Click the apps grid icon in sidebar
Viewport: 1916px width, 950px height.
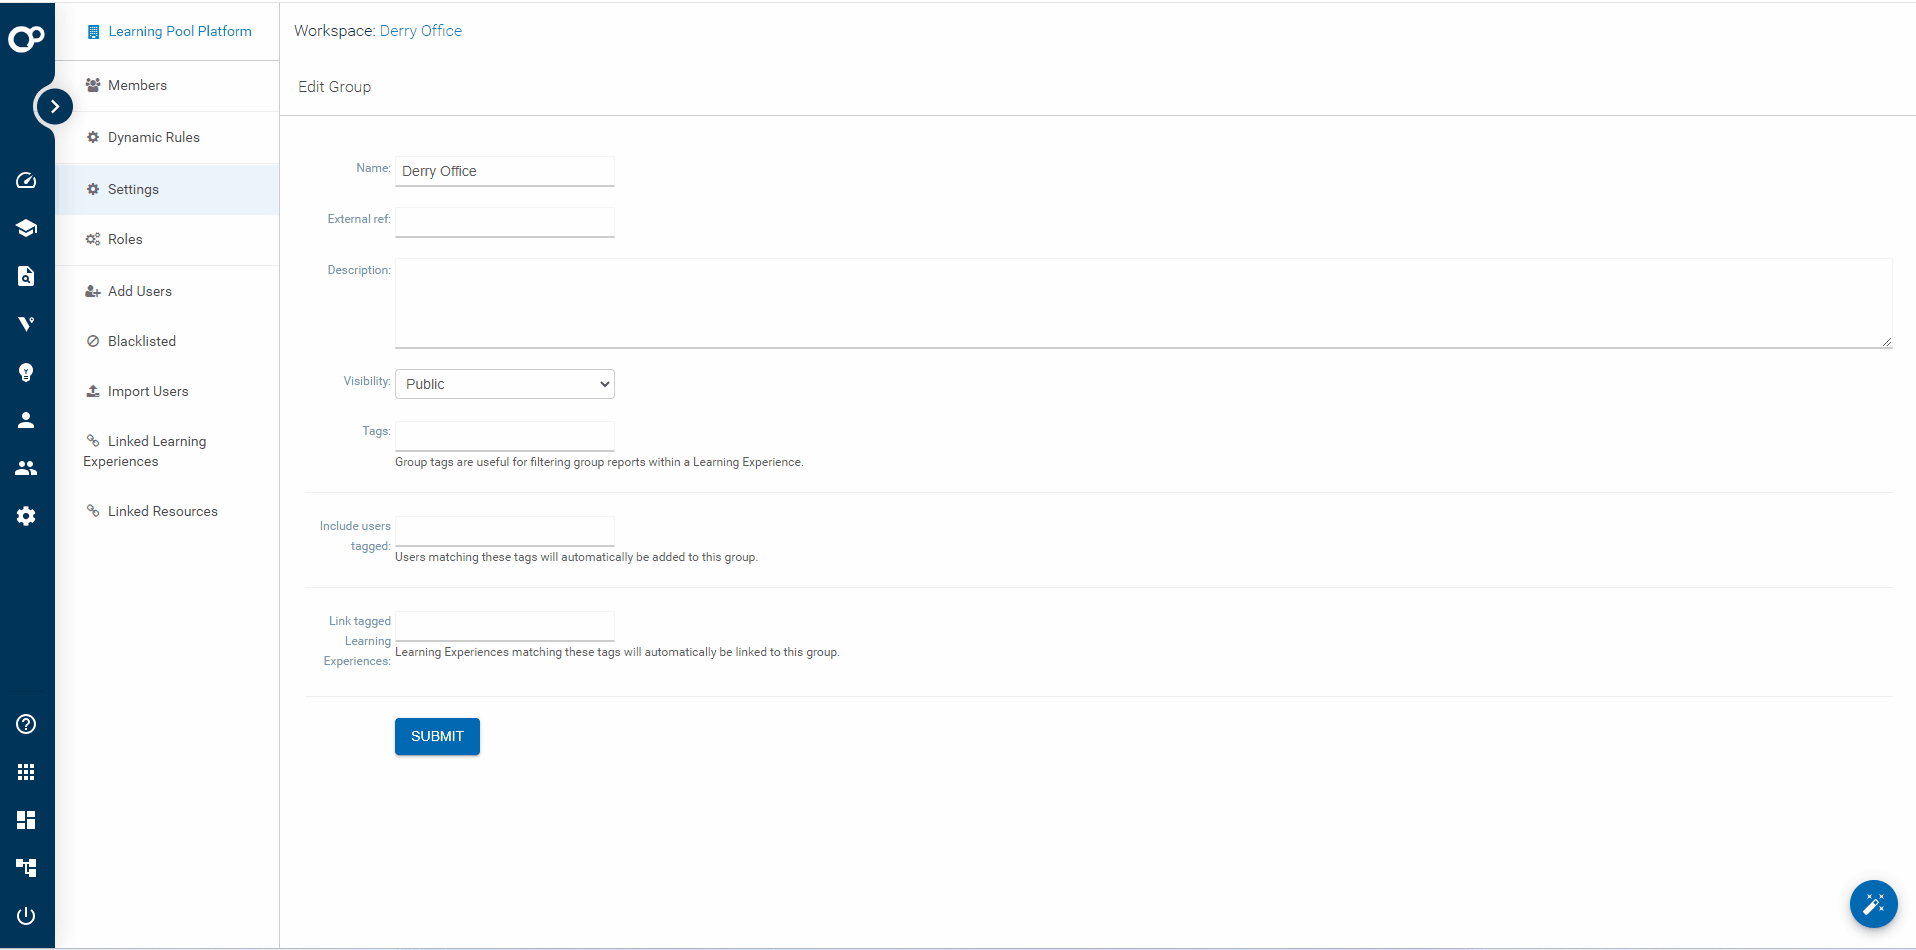tap(26, 772)
